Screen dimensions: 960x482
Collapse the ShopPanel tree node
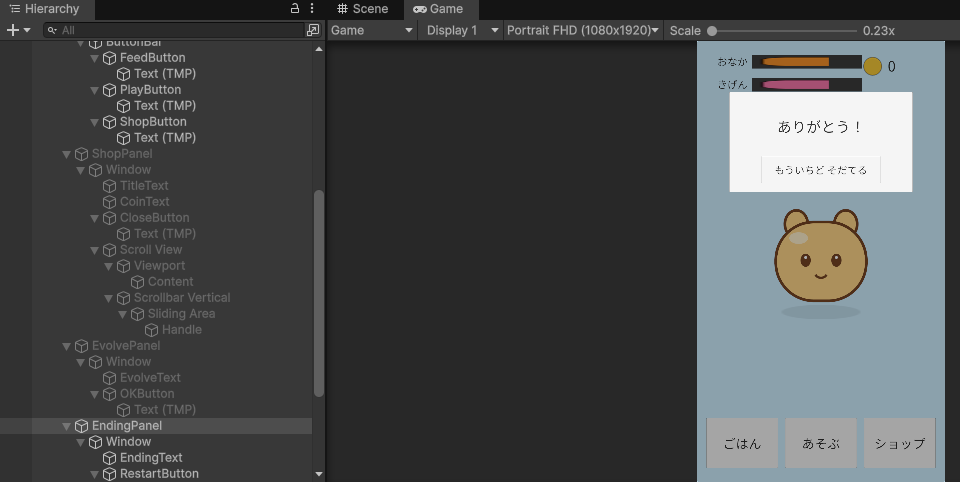coord(66,154)
